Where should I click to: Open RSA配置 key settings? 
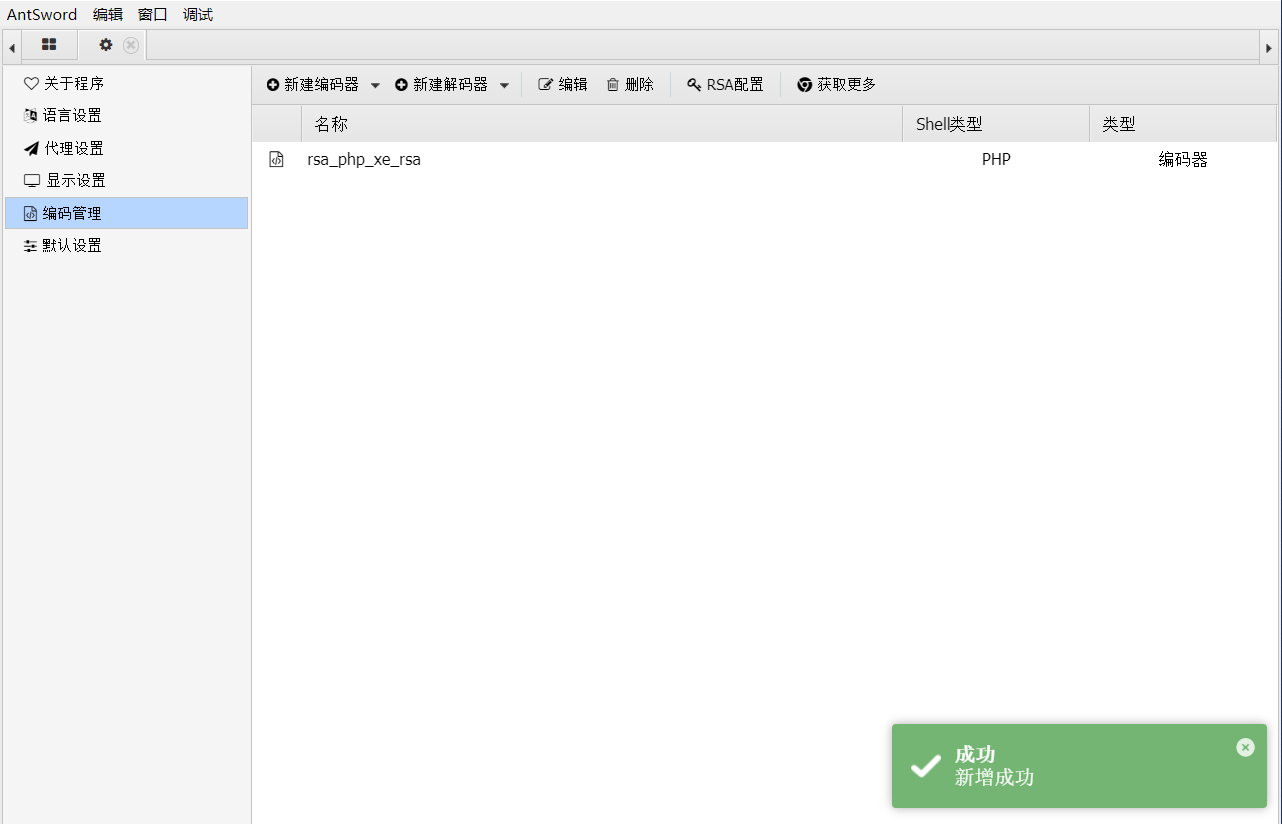click(725, 85)
